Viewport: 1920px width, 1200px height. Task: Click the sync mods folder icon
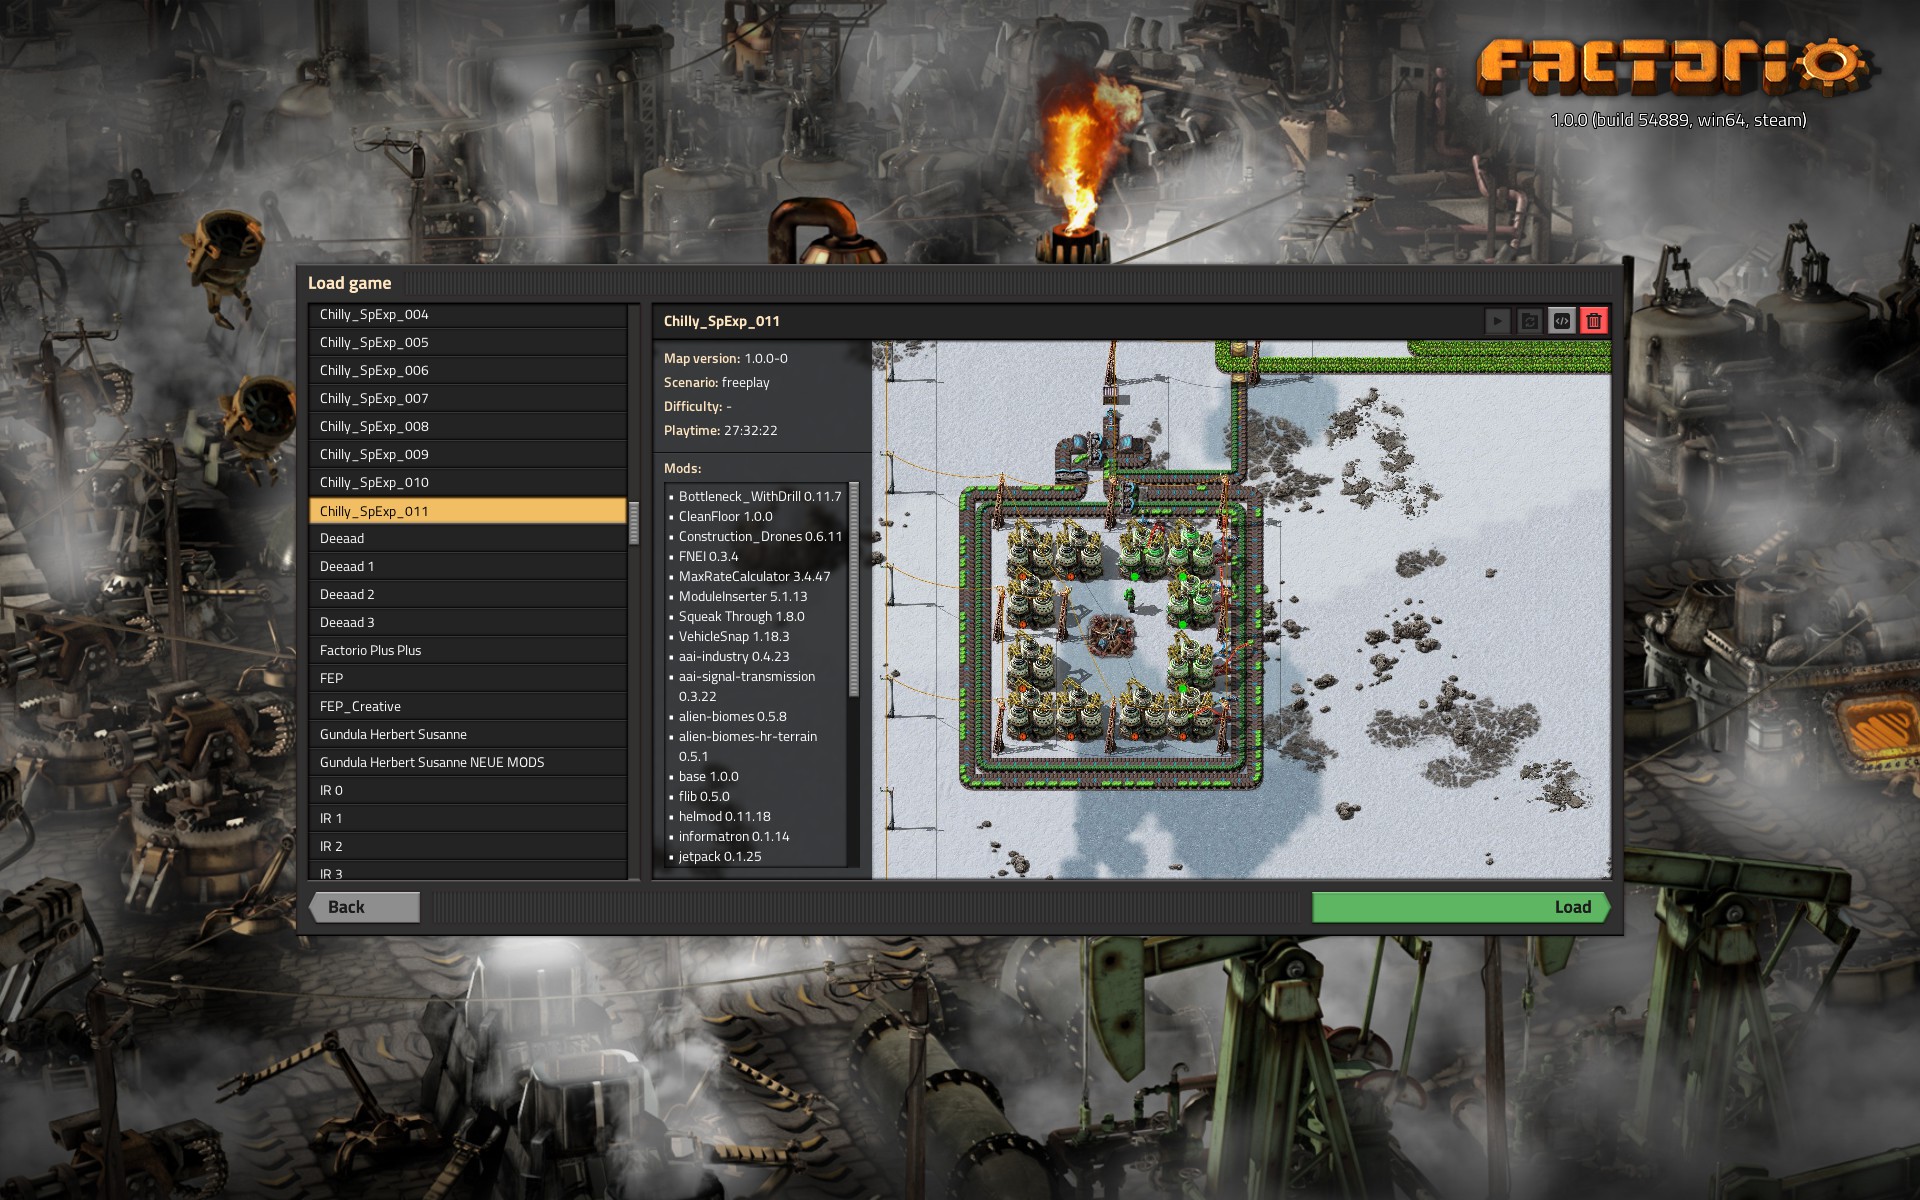click(x=1529, y=321)
